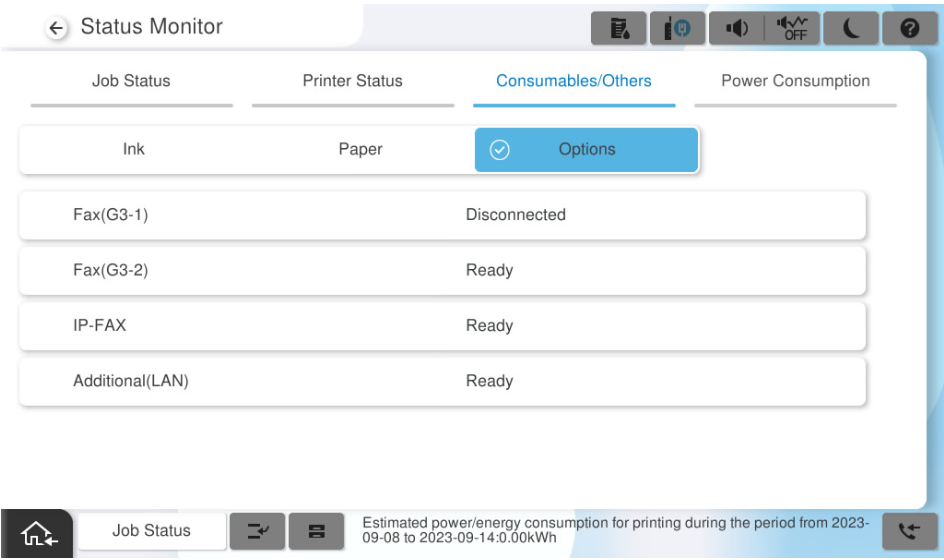Tap the paper cassette icon in bottom bar
Viewport: 944px width, 560px height.
316,531
